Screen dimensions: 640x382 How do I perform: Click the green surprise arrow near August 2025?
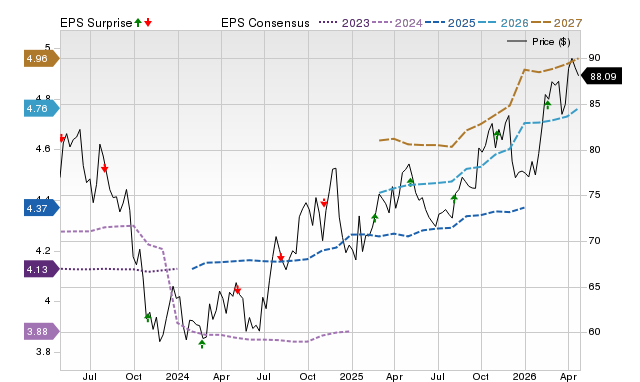pyautogui.click(x=454, y=199)
